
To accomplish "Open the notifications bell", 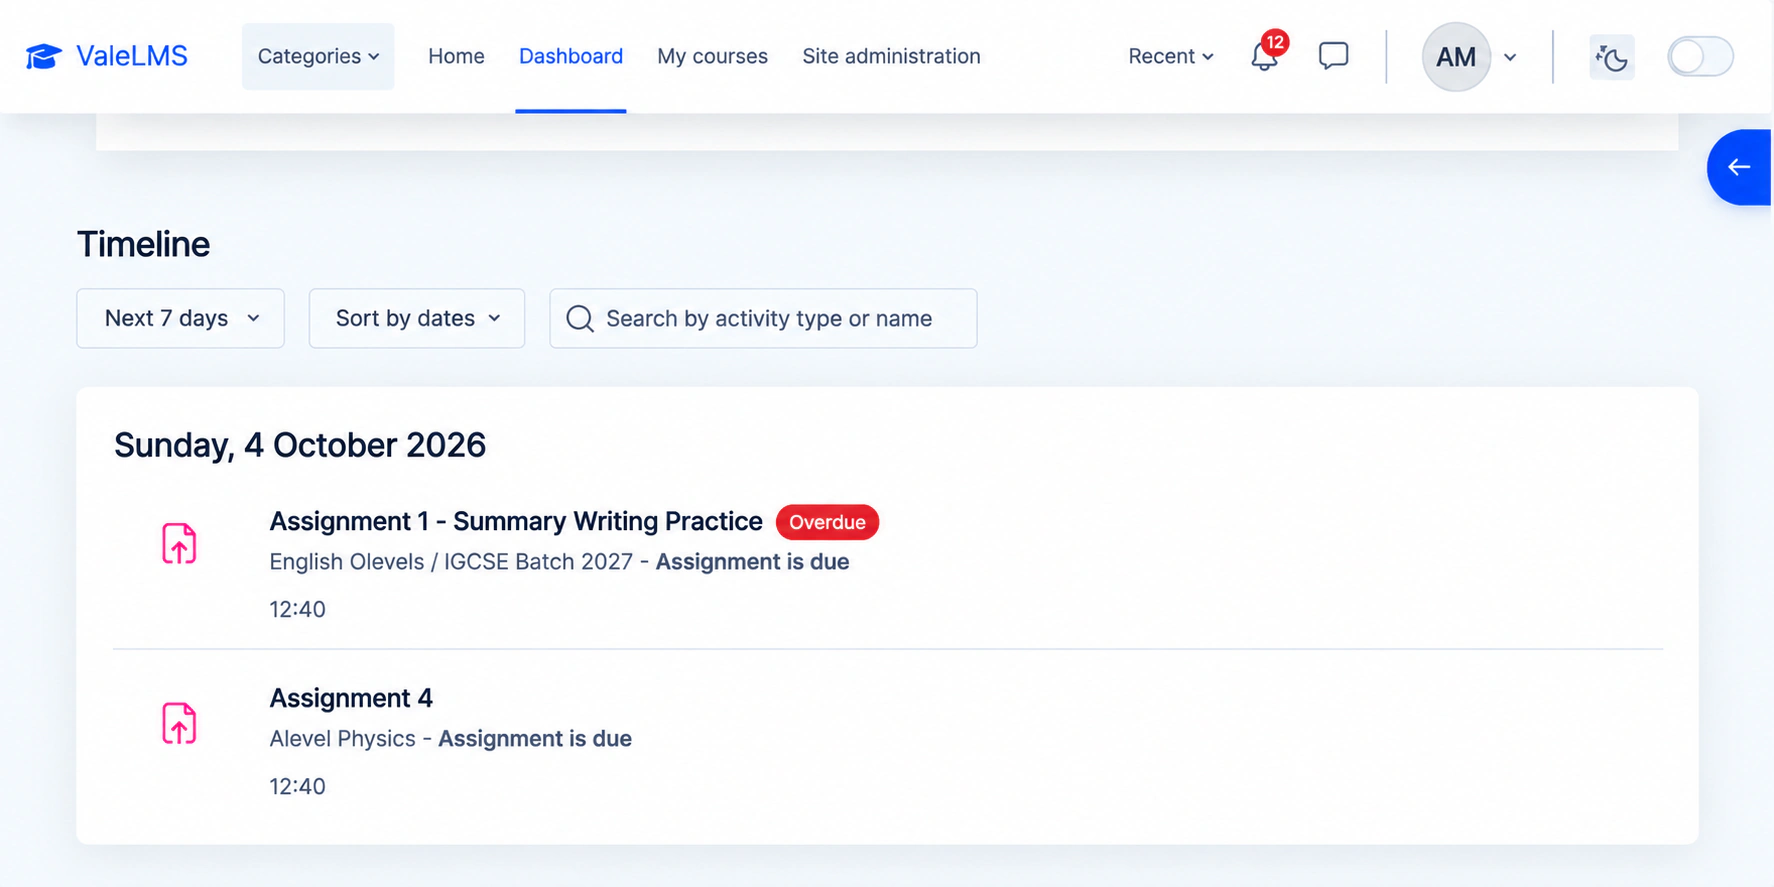I will 1265,56.
